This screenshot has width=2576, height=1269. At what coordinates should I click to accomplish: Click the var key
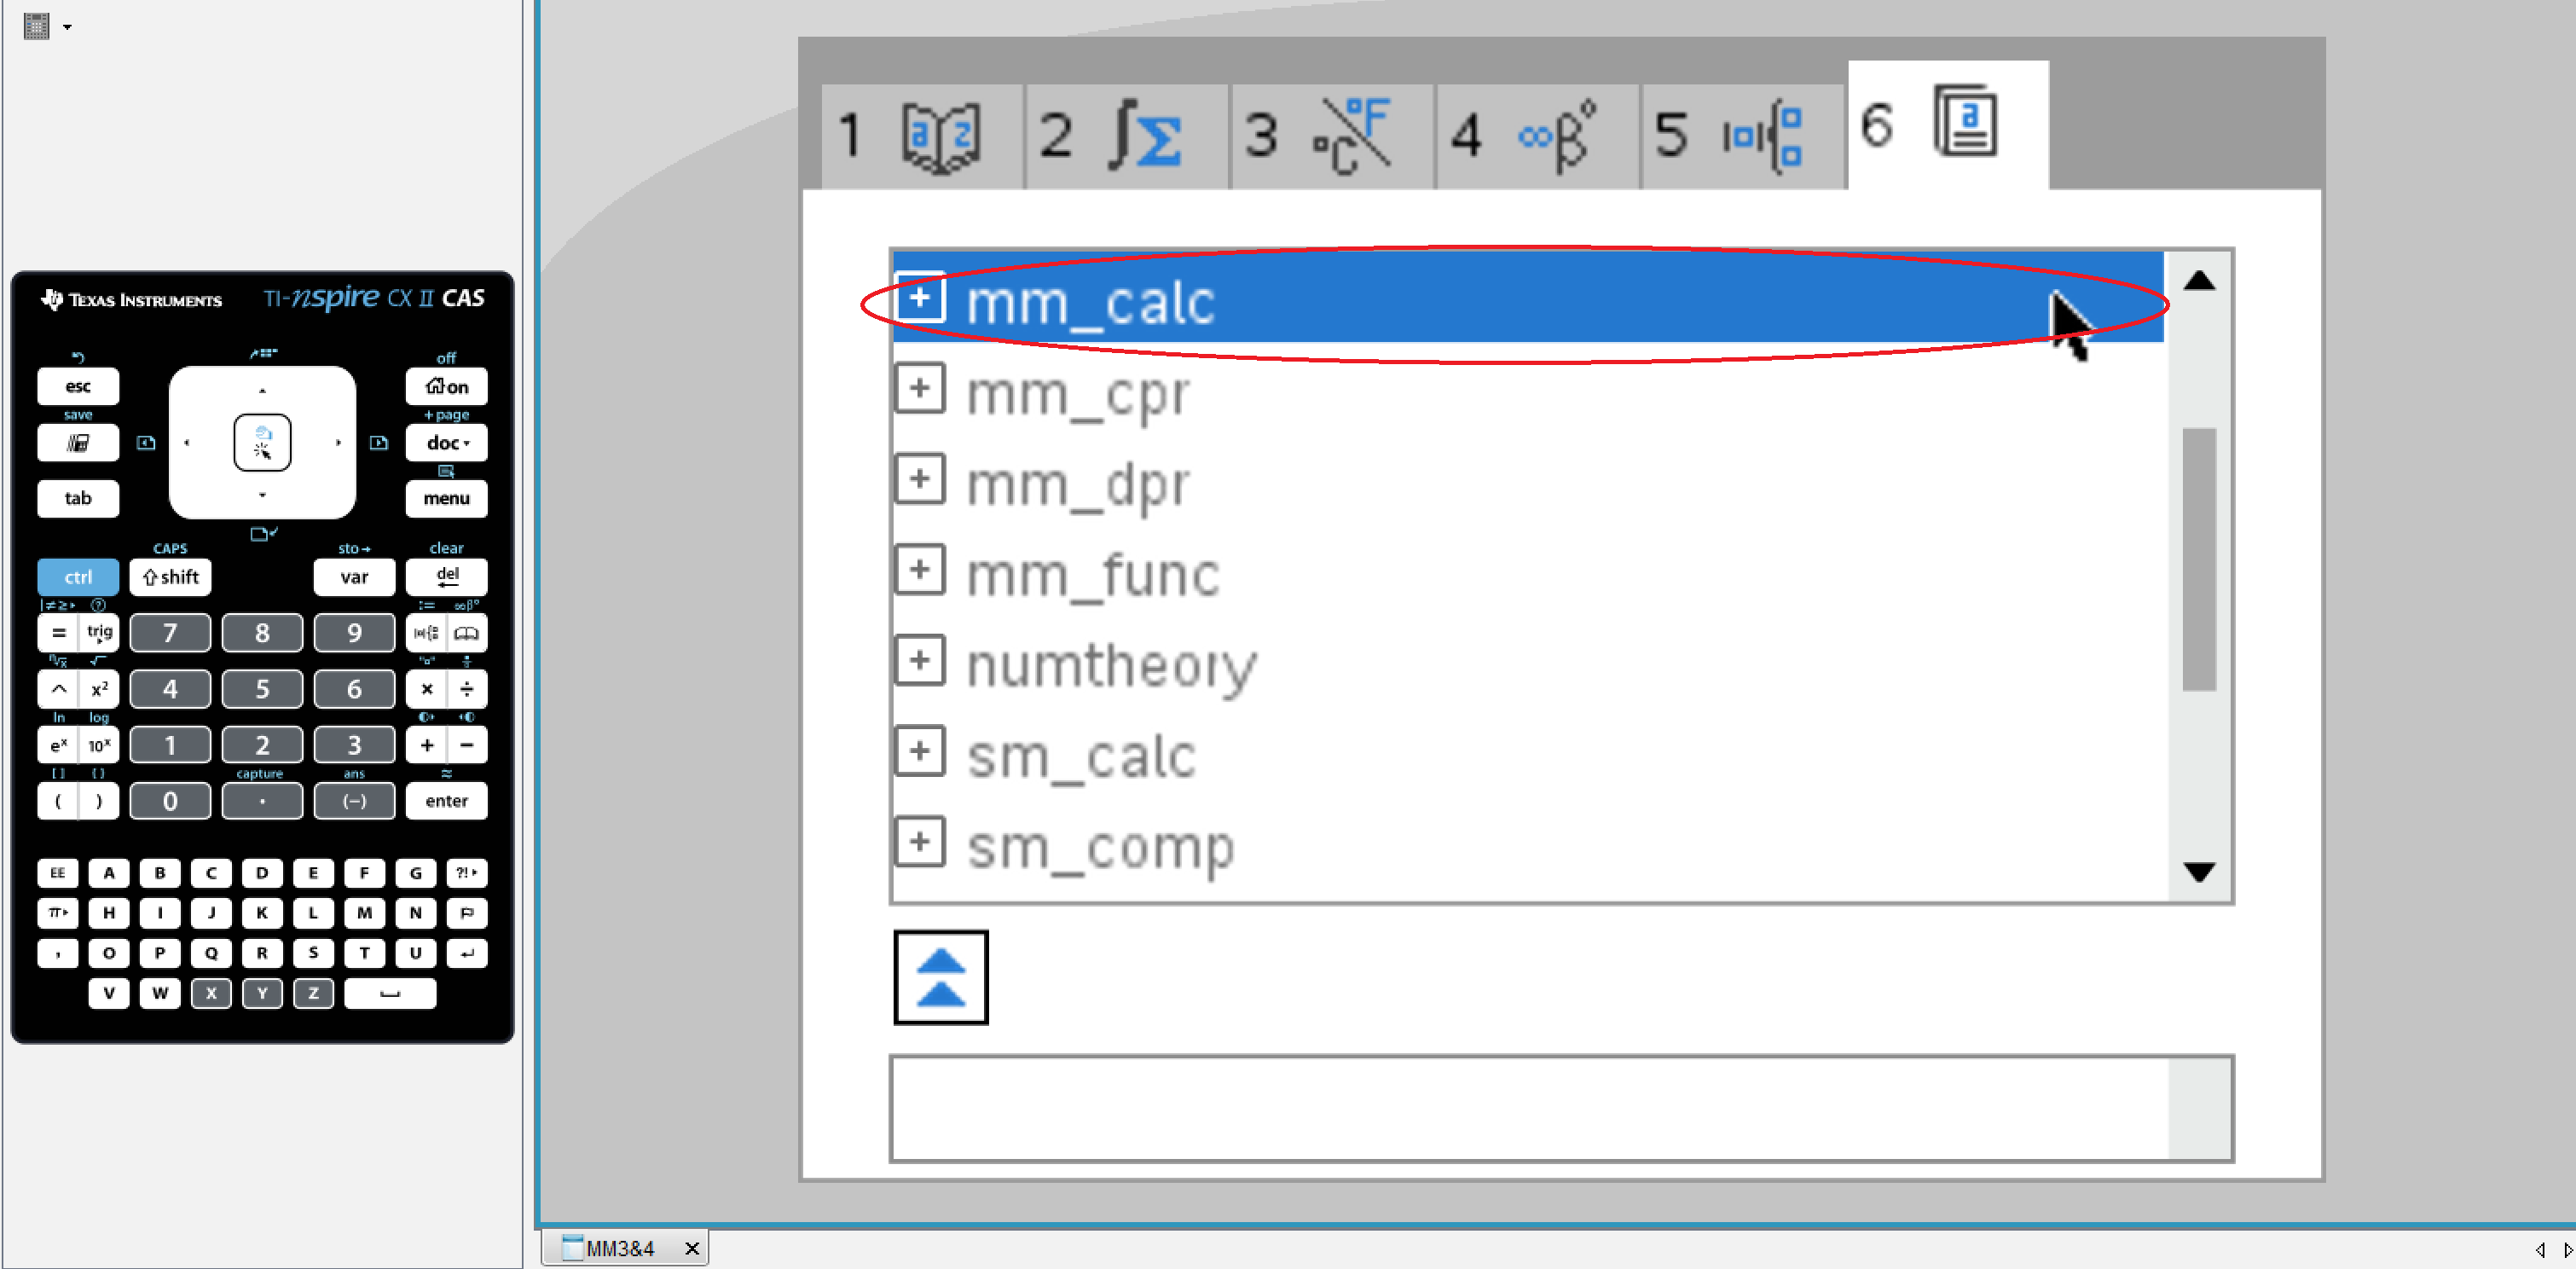click(354, 577)
